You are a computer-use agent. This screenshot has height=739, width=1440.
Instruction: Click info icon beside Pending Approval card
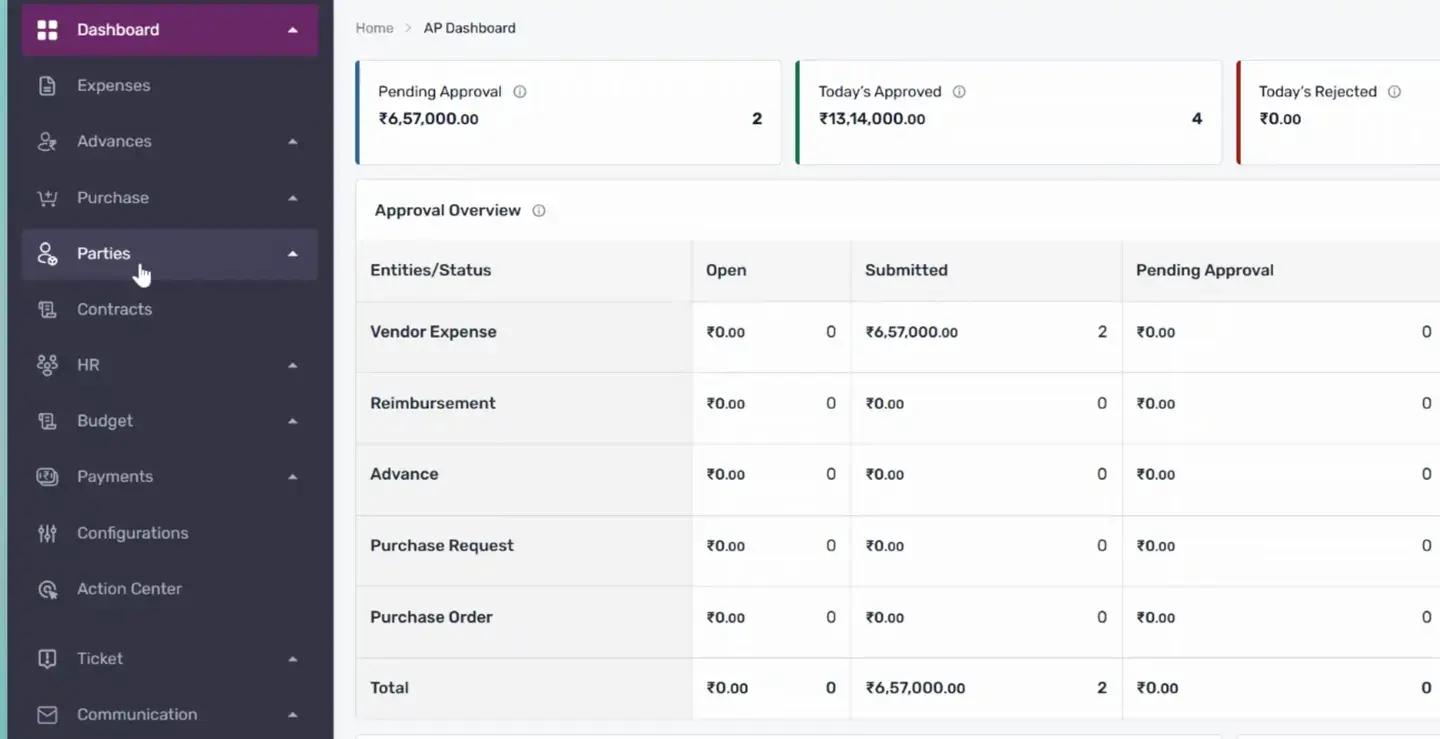click(x=520, y=92)
